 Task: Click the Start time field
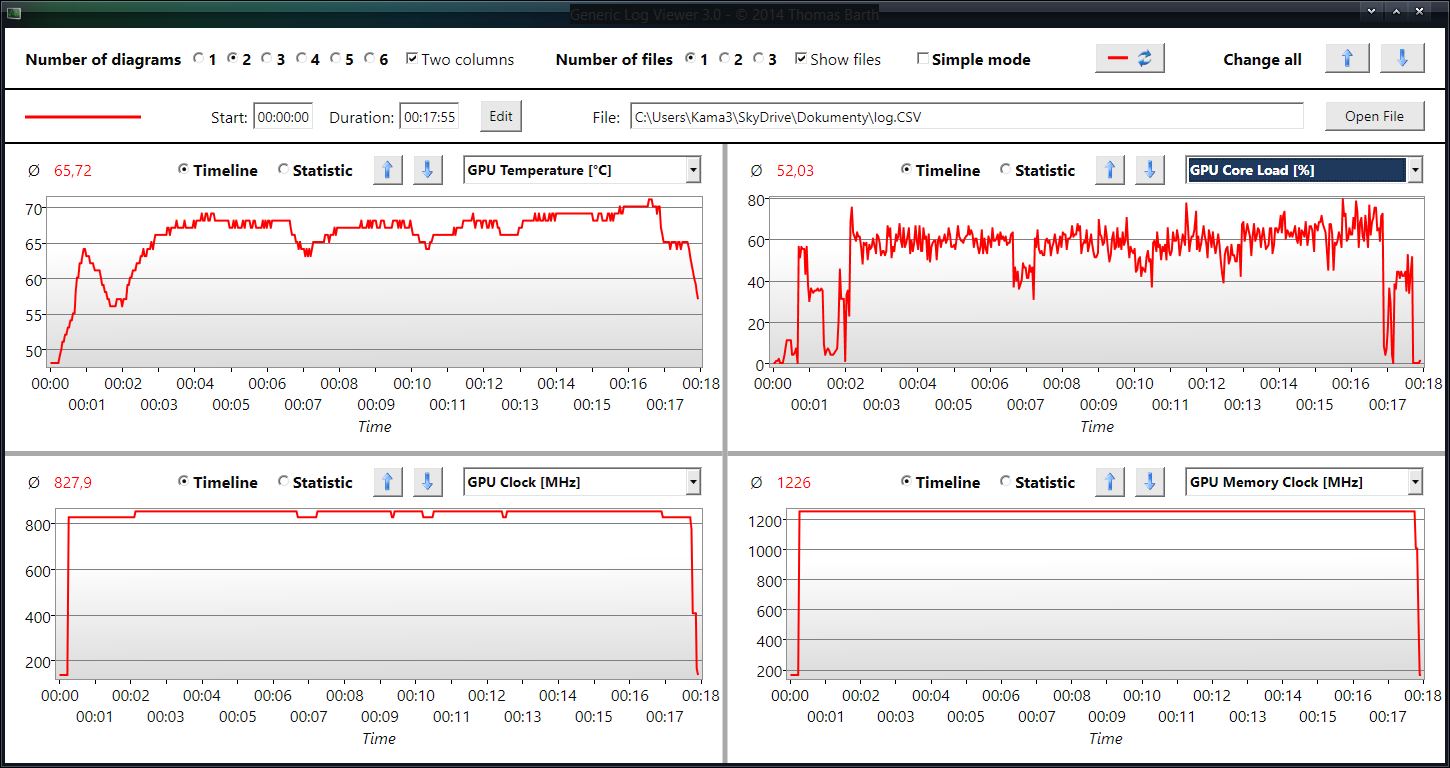(283, 117)
